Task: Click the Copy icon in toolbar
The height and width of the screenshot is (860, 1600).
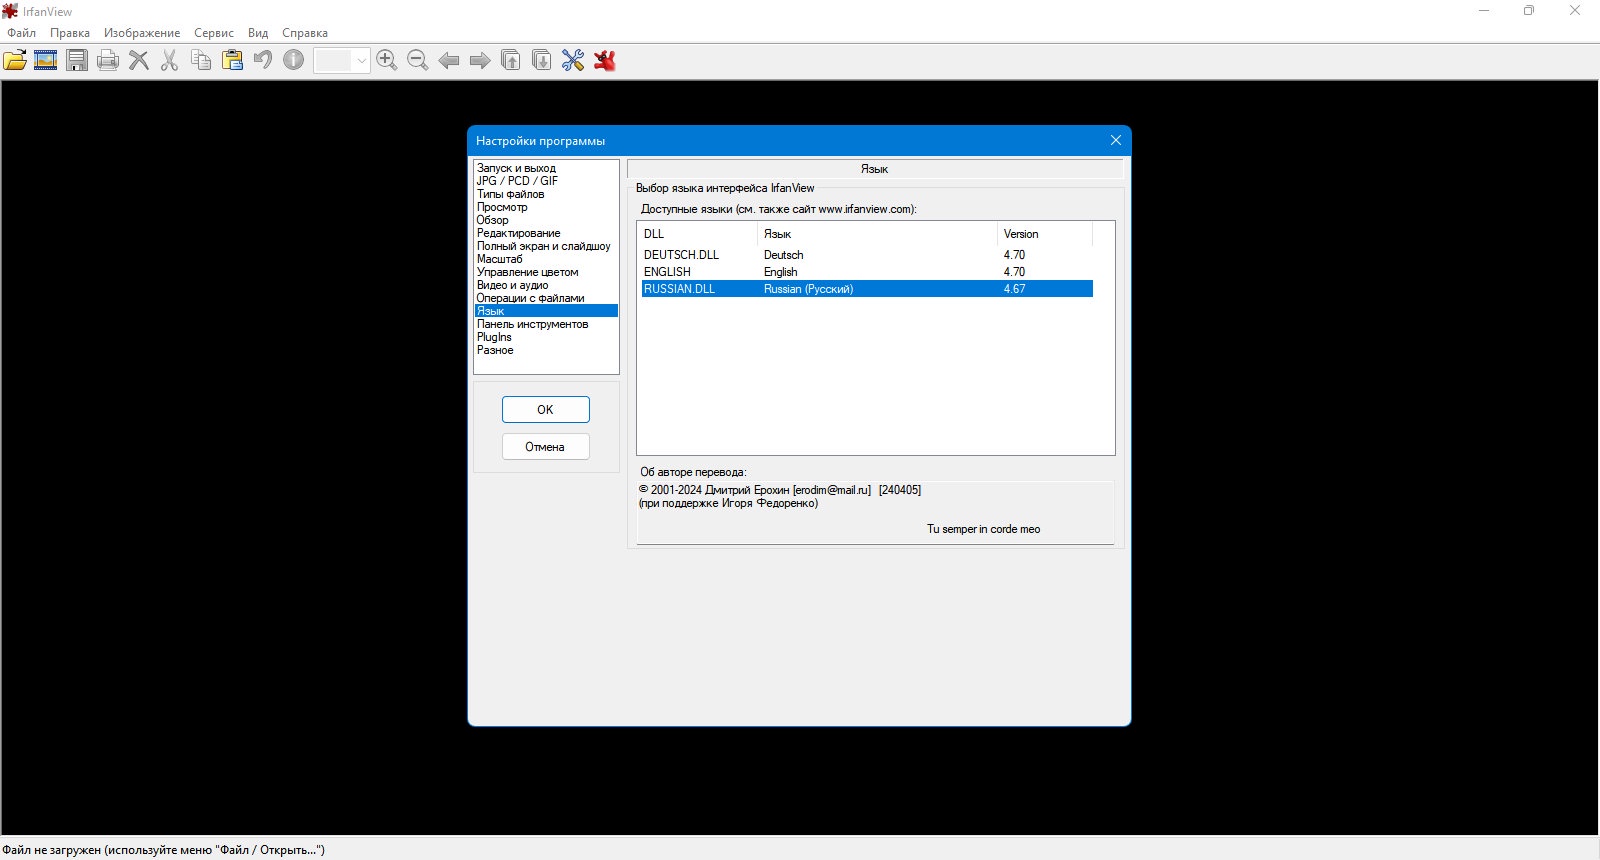Action: [201, 60]
